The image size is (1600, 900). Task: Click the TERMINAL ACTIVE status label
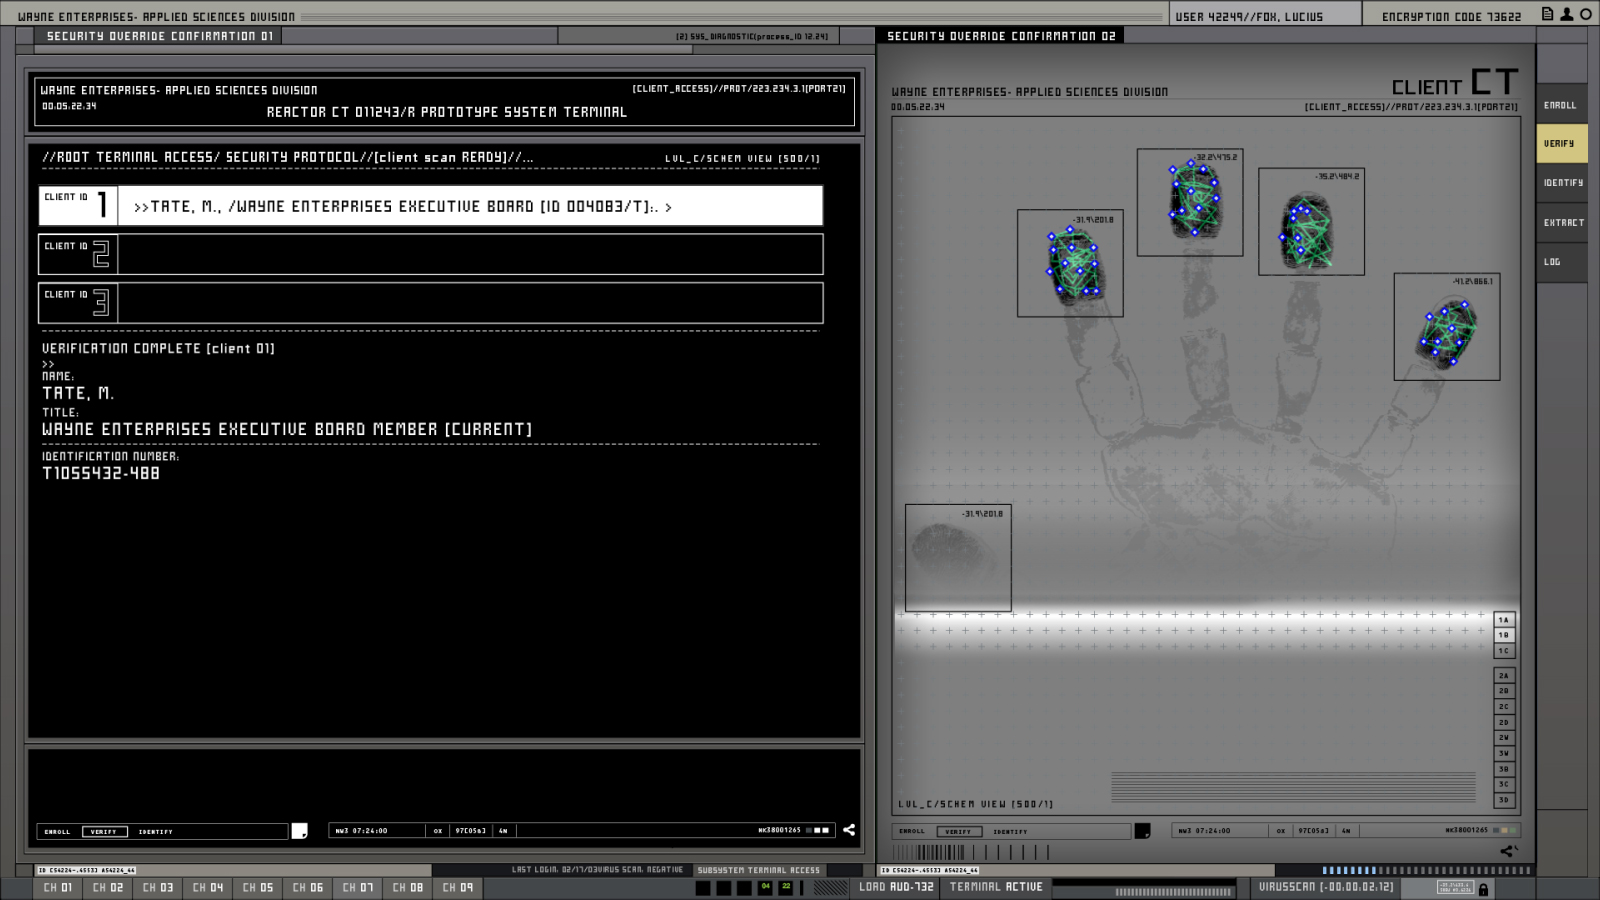996,887
